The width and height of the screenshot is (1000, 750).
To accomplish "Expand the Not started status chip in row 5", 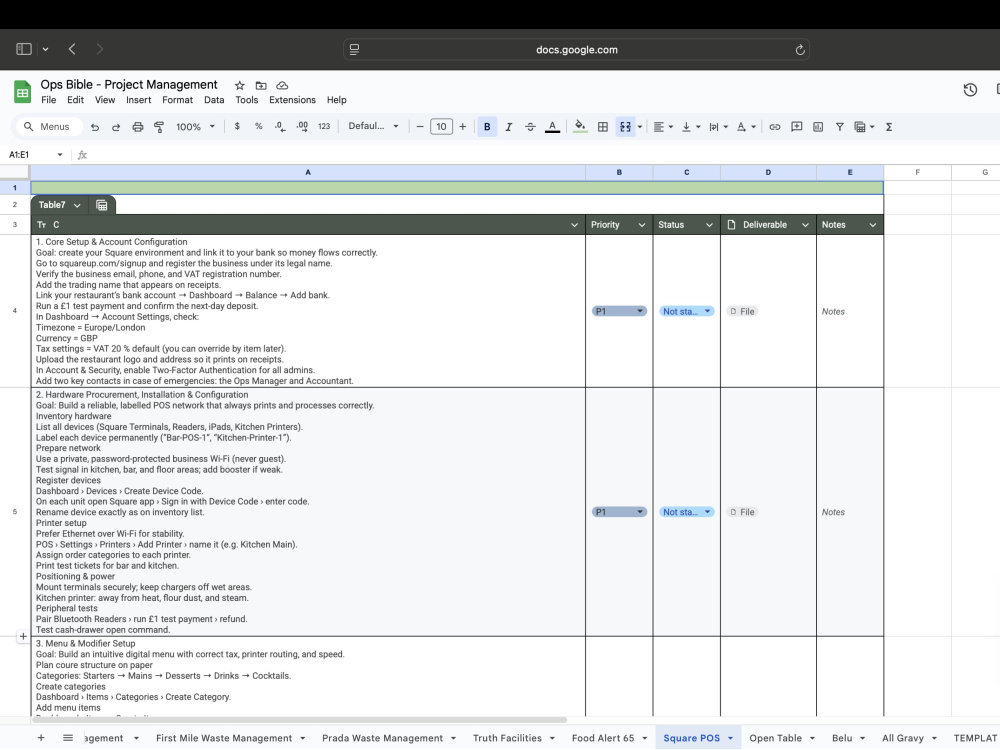I will point(686,512).
